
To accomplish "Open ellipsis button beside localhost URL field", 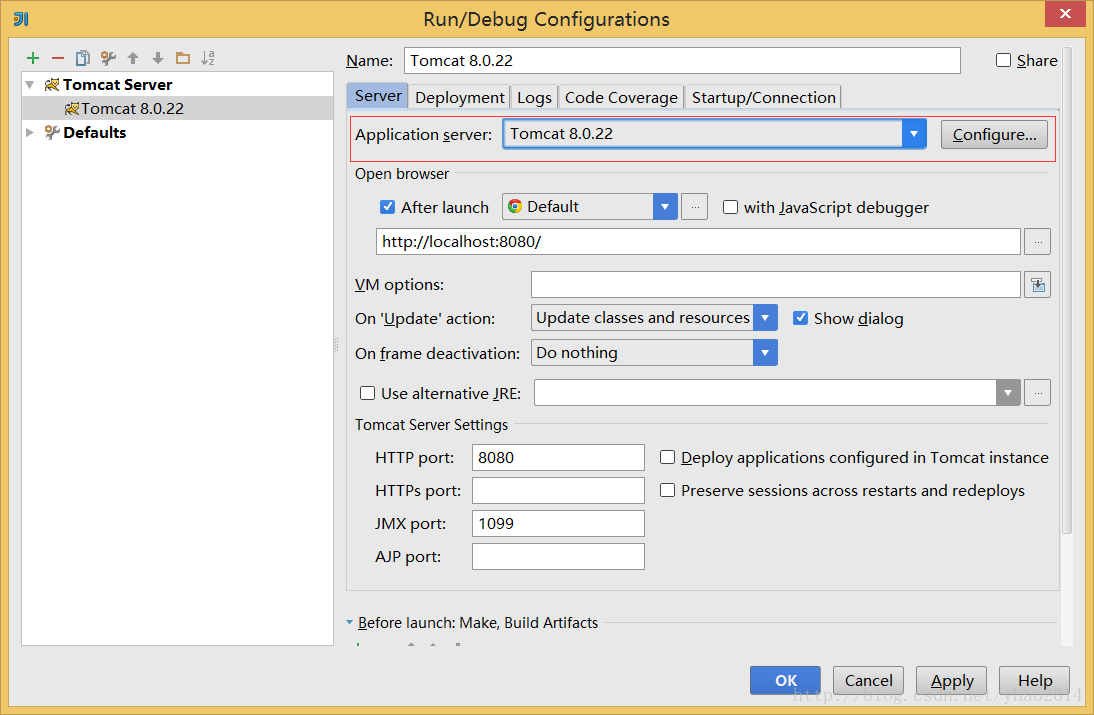I will [1037, 241].
